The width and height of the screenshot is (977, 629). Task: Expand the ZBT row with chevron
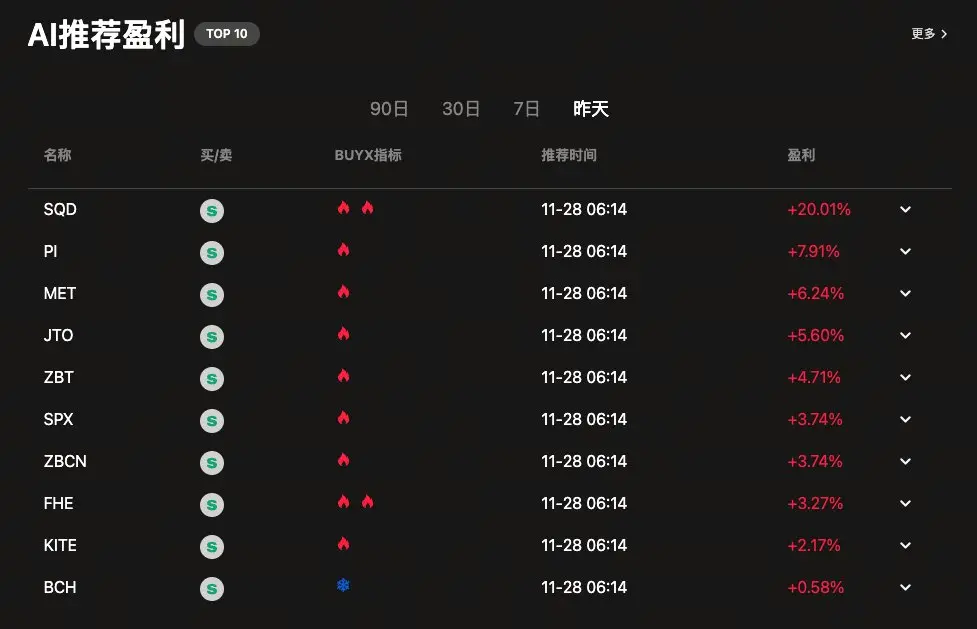pyautogui.click(x=905, y=378)
